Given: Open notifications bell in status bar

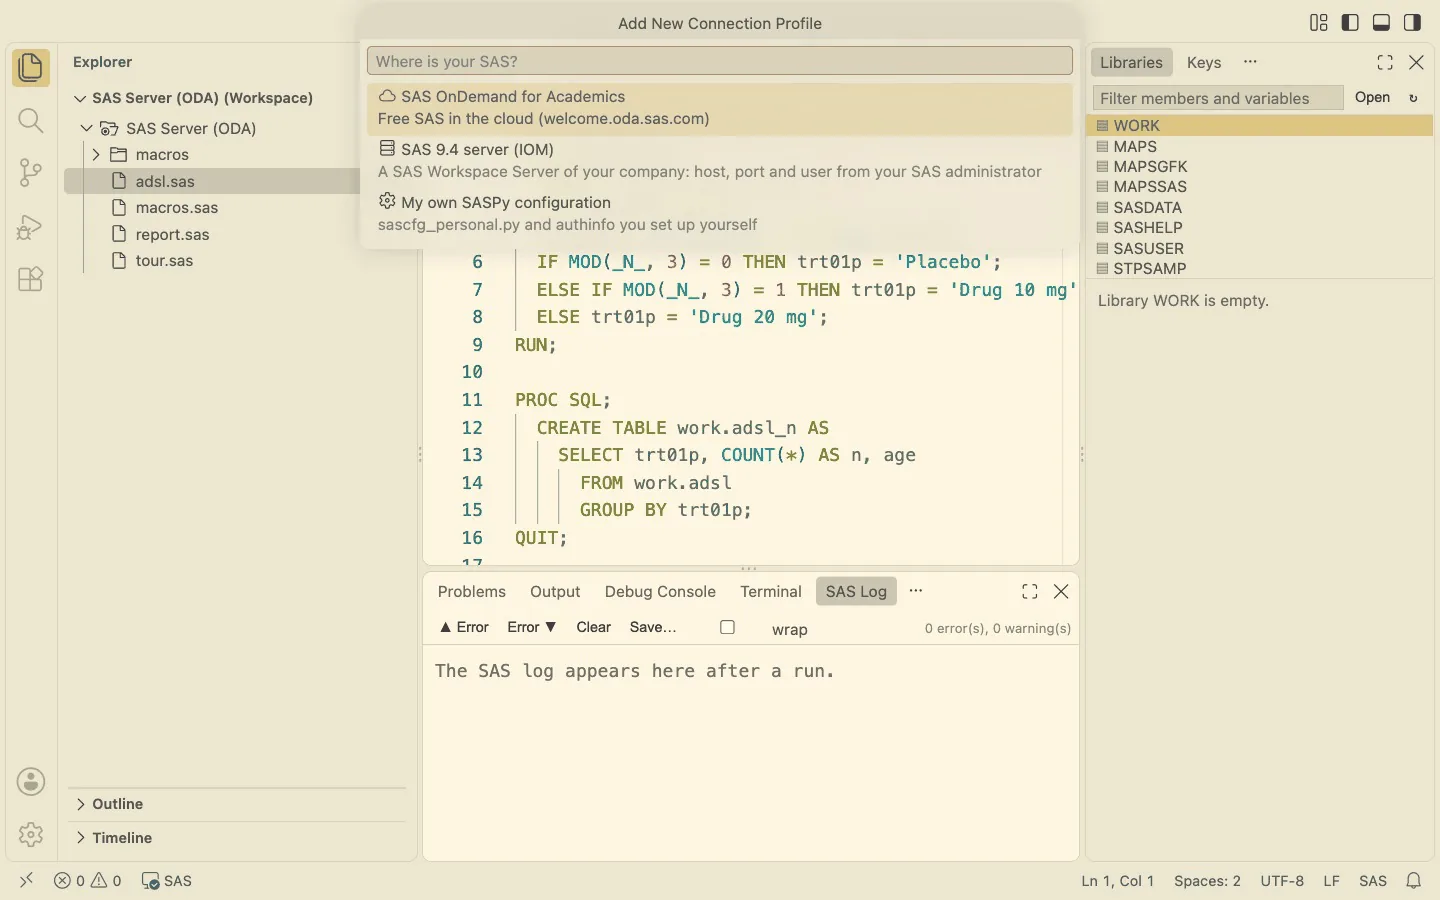Looking at the screenshot, I should (x=1413, y=881).
